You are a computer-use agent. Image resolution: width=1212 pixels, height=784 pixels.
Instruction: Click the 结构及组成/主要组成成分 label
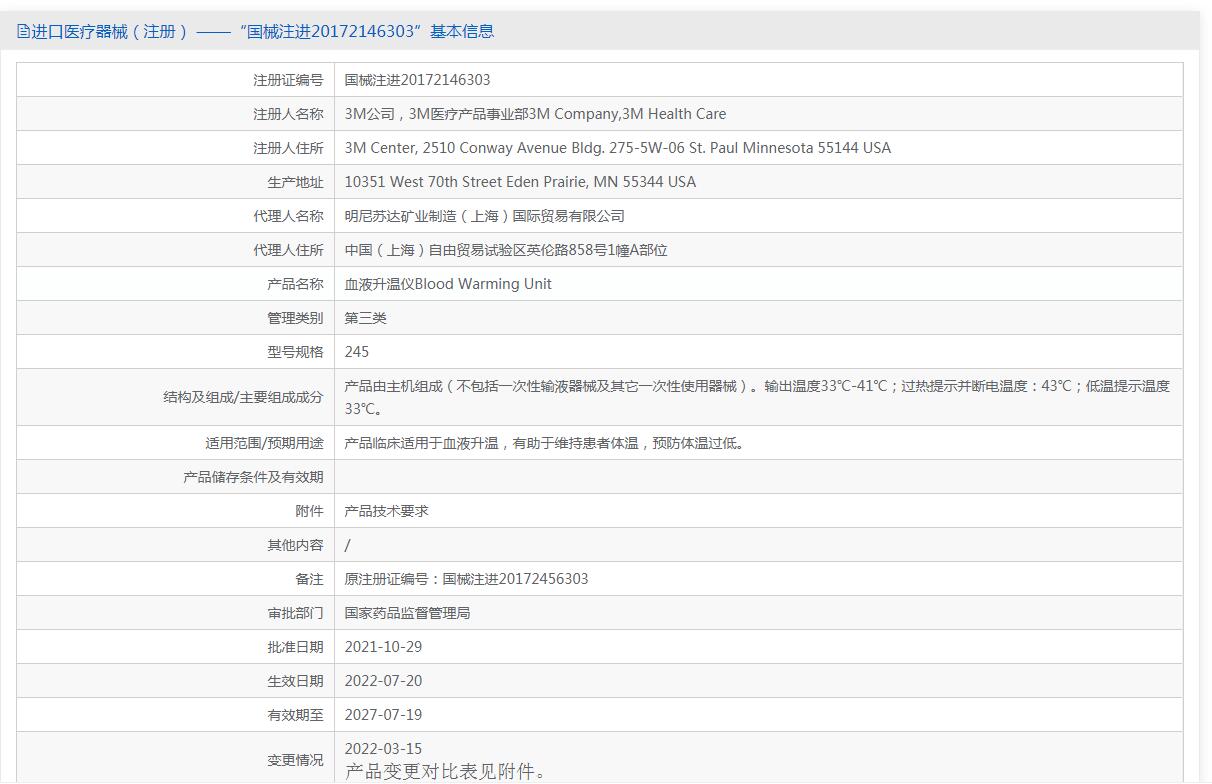coord(243,397)
